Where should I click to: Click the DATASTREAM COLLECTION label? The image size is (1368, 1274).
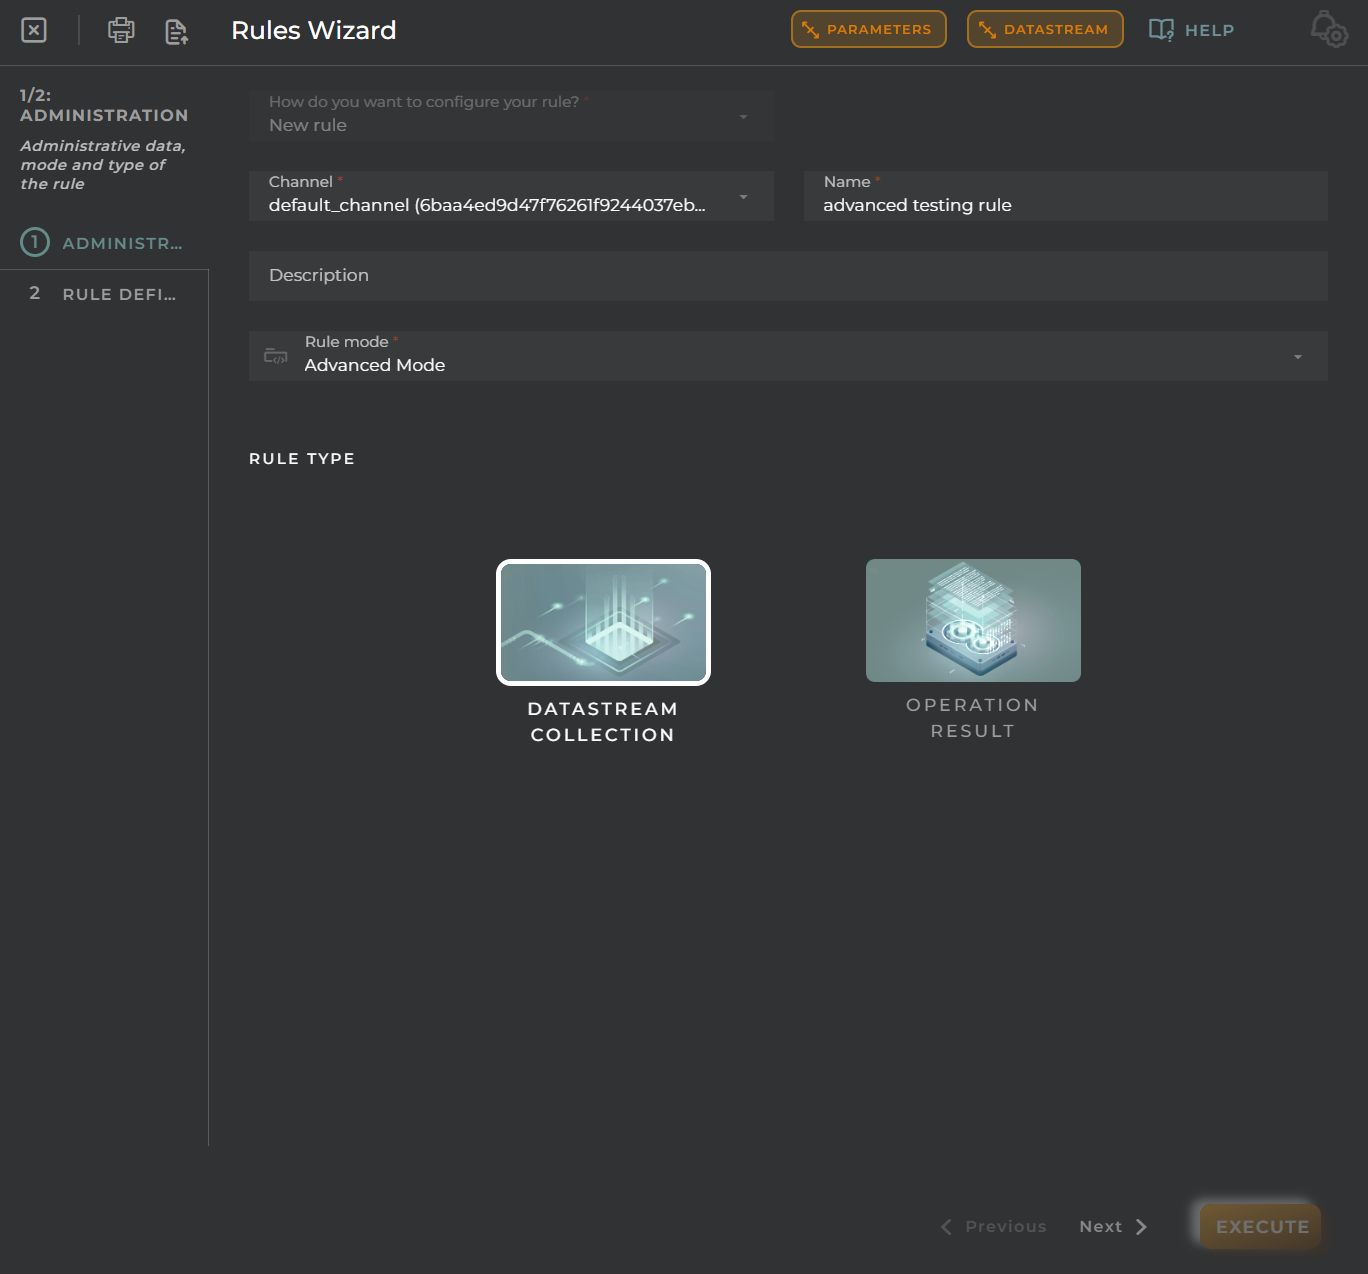click(x=603, y=722)
